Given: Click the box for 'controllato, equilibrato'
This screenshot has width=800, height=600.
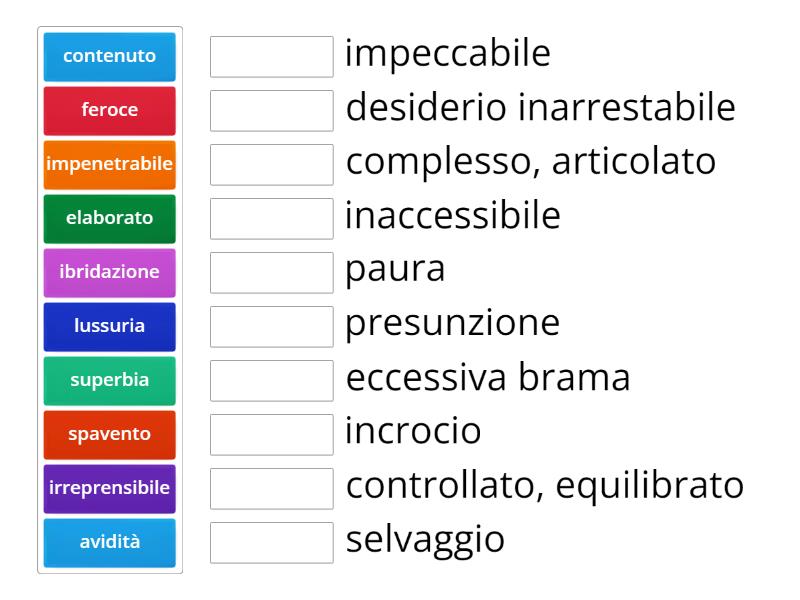Looking at the screenshot, I should (x=272, y=488).
